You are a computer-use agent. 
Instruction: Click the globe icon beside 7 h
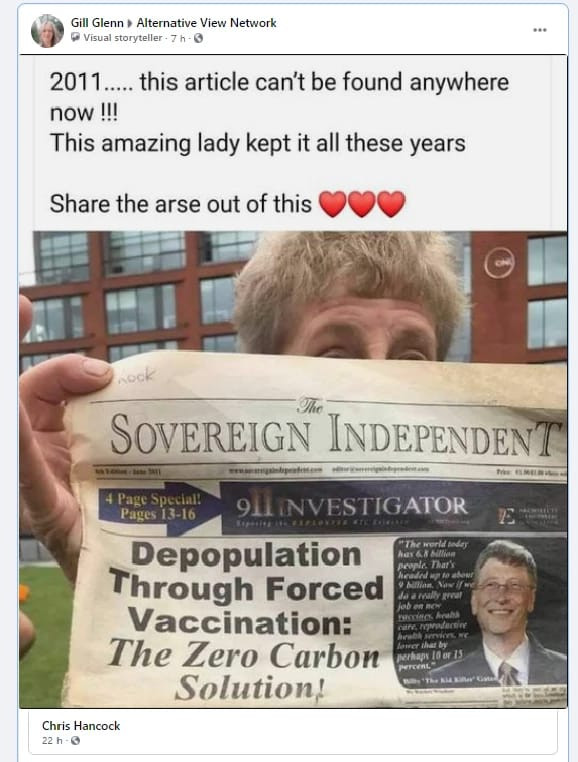click(198, 38)
